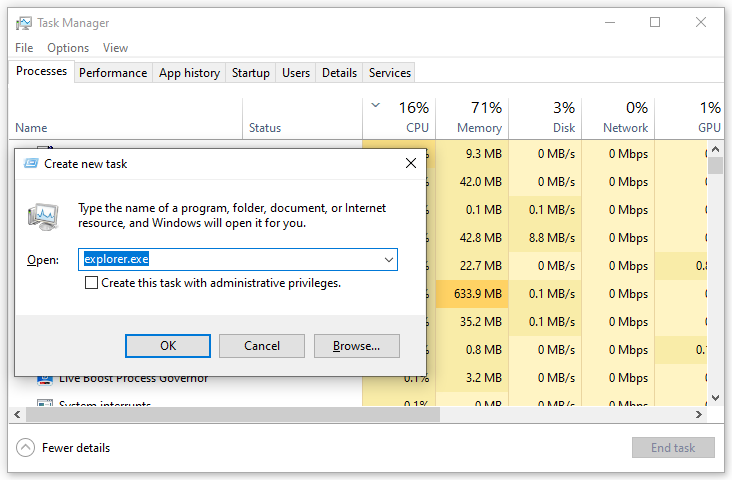Viewport: 732px width, 480px height.
Task: Click the horizontal scrollbar left arrow
Action: pyautogui.click(x=17, y=414)
